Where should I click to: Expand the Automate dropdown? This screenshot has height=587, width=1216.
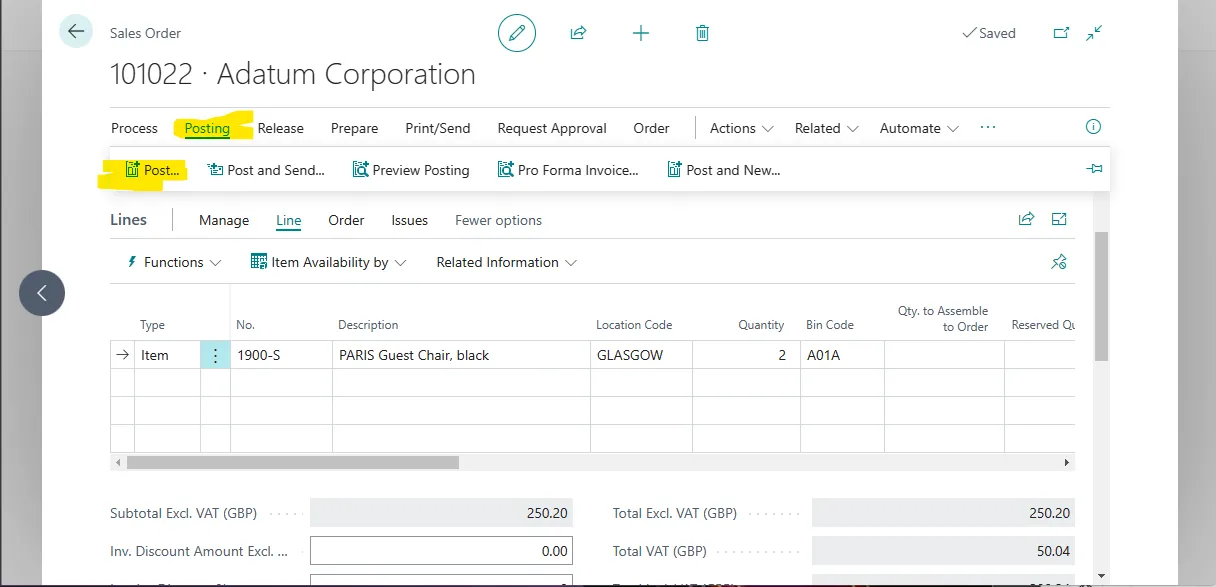(x=919, y=128)
